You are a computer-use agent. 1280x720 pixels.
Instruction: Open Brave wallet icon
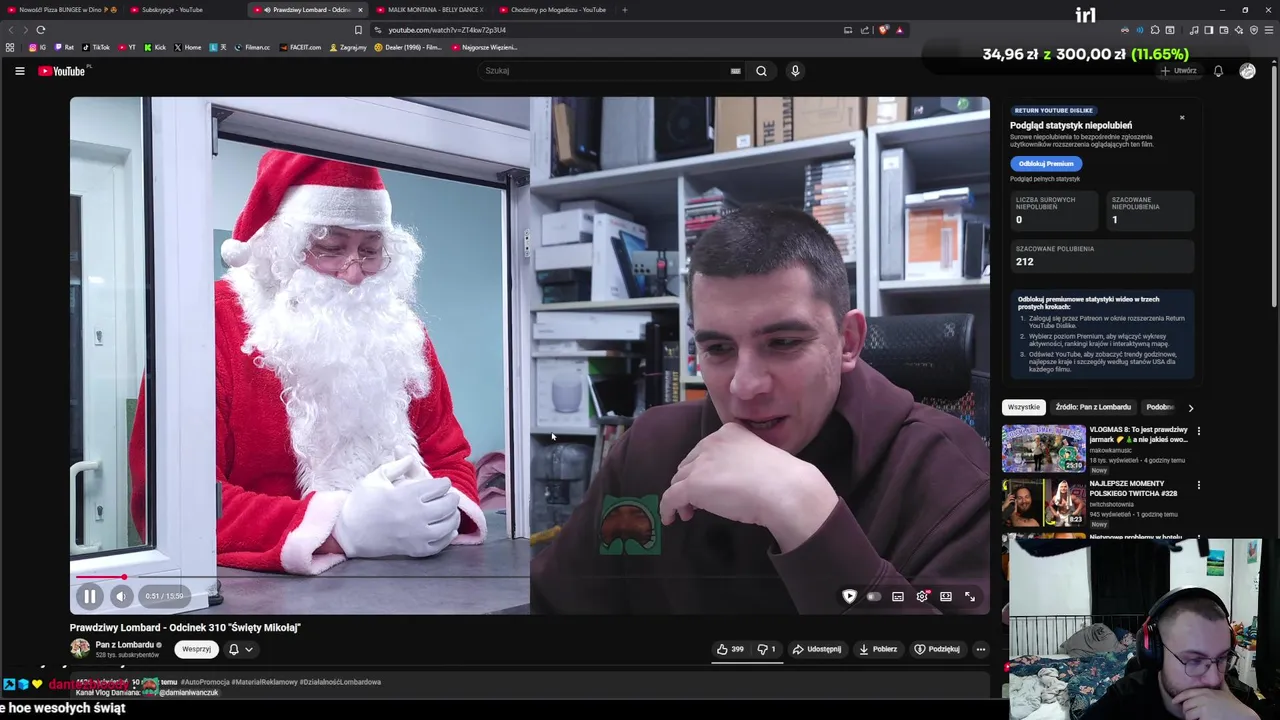point(1223,30)
